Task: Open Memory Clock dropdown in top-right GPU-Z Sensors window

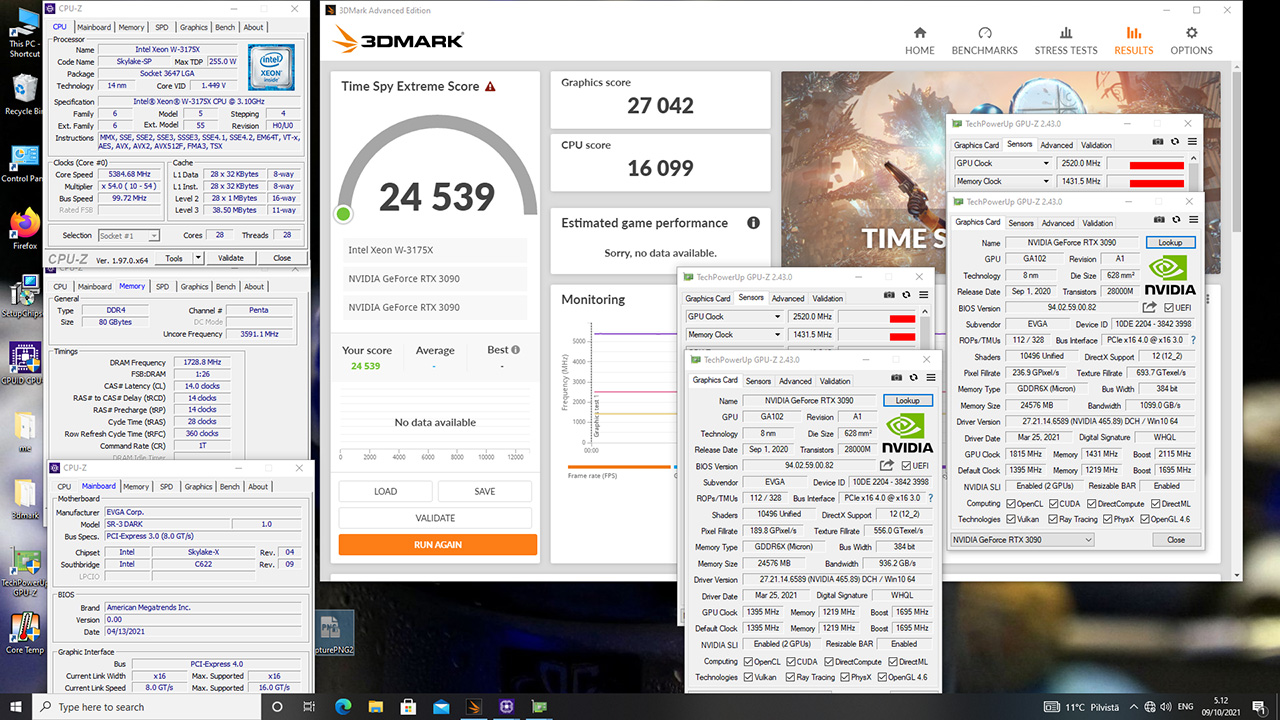Action: coord(1047,181)
